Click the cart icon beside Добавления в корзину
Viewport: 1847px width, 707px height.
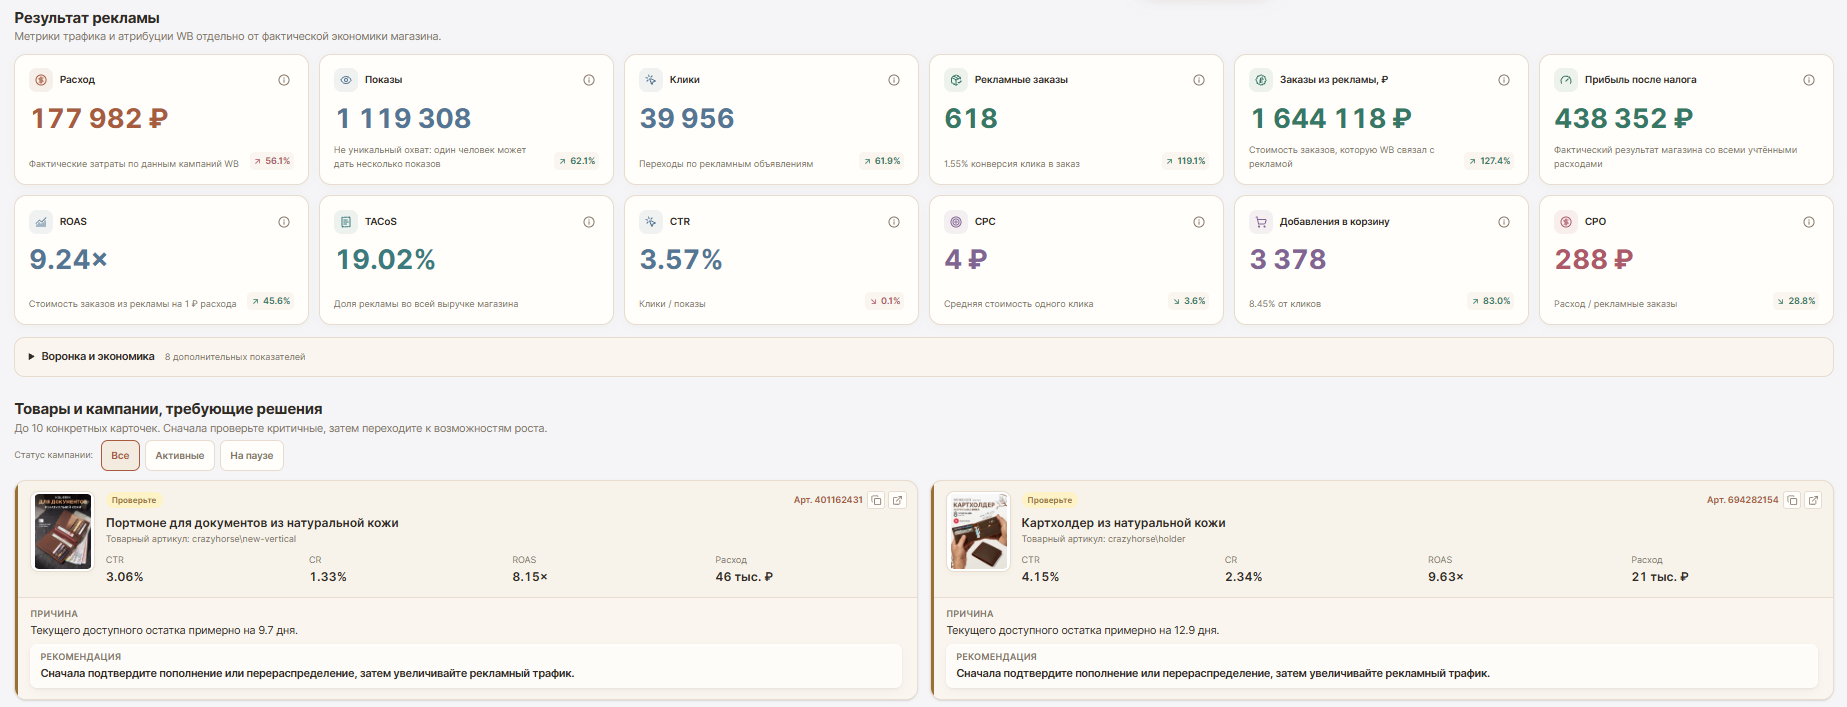pyautogui.click(x=1261, y=222)
